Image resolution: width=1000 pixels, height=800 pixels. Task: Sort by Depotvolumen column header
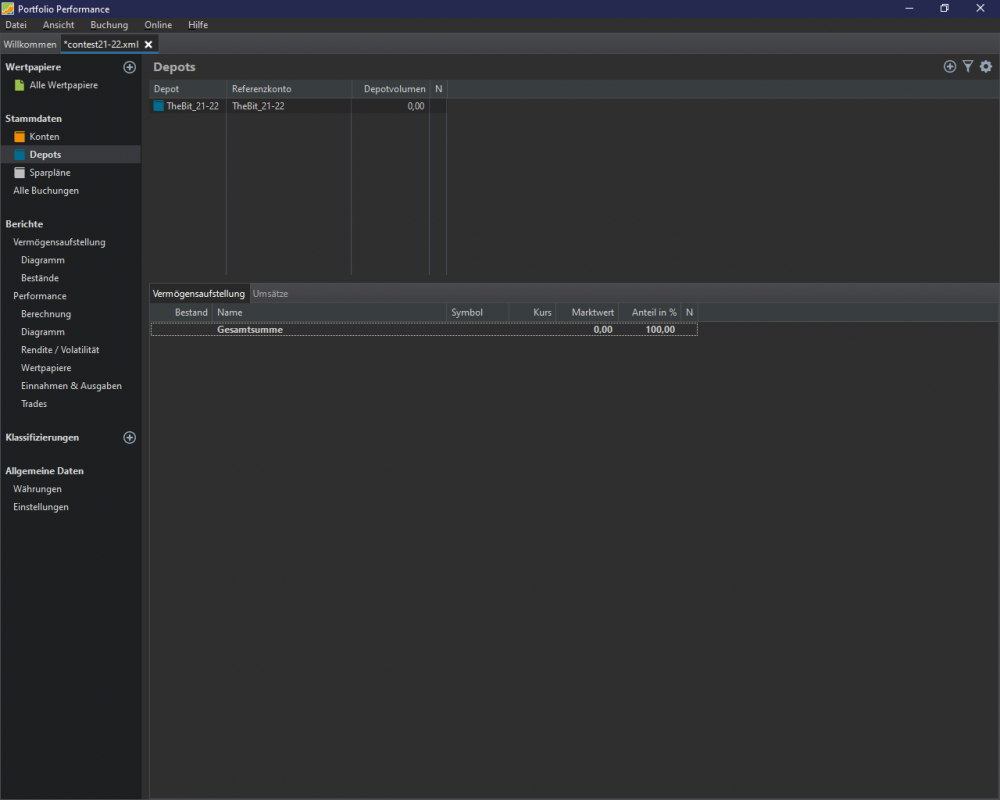pos(393,89)
